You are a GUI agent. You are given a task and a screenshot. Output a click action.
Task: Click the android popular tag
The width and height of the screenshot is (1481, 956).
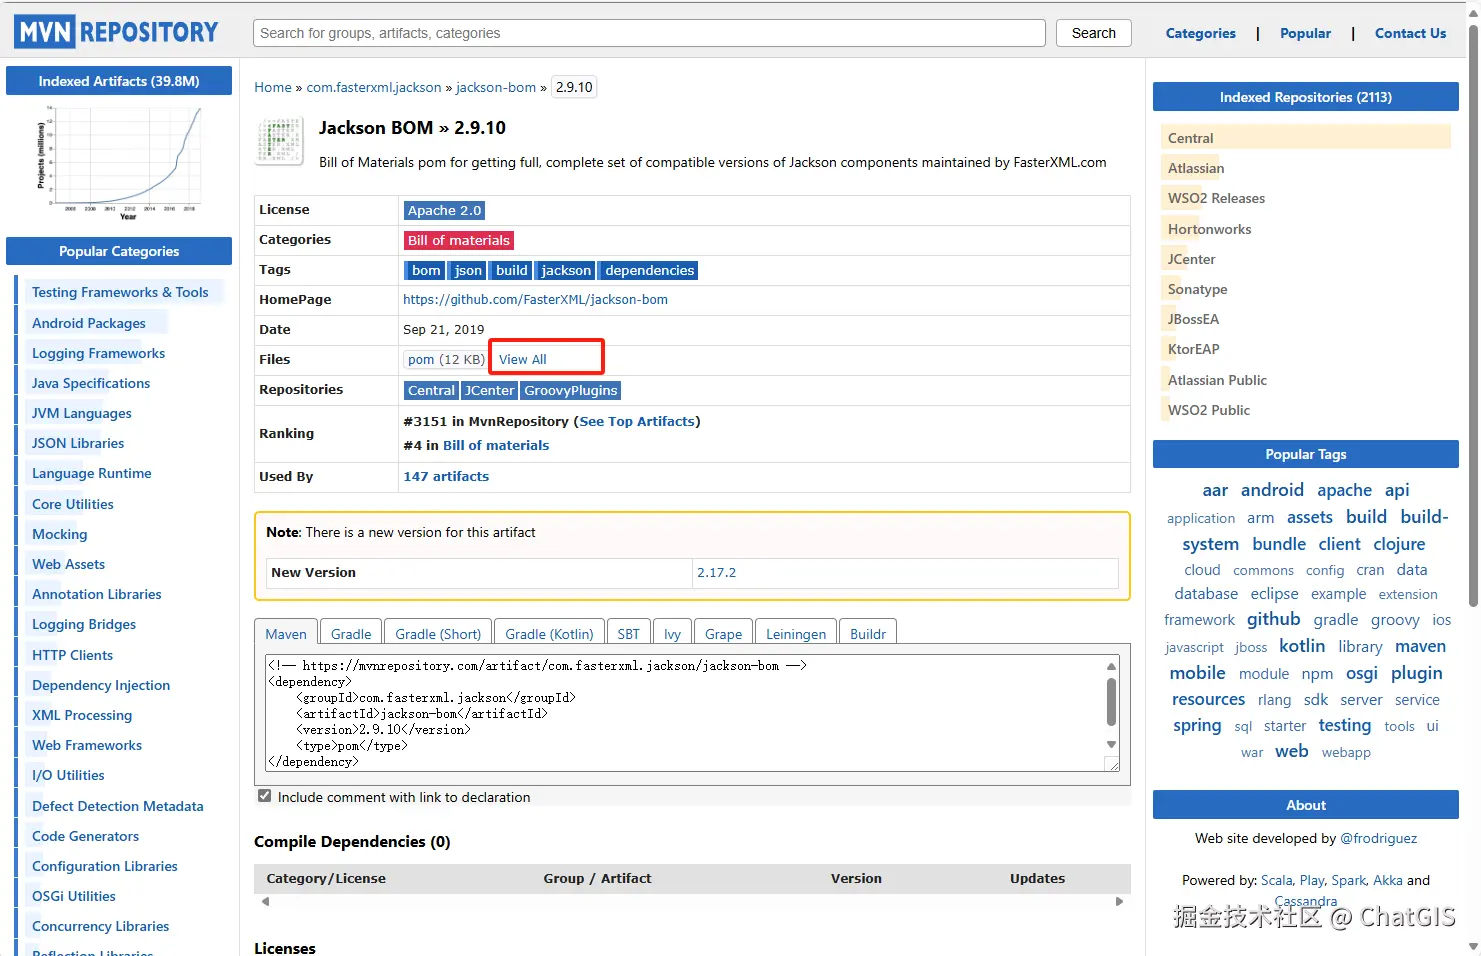point(1272,490)
